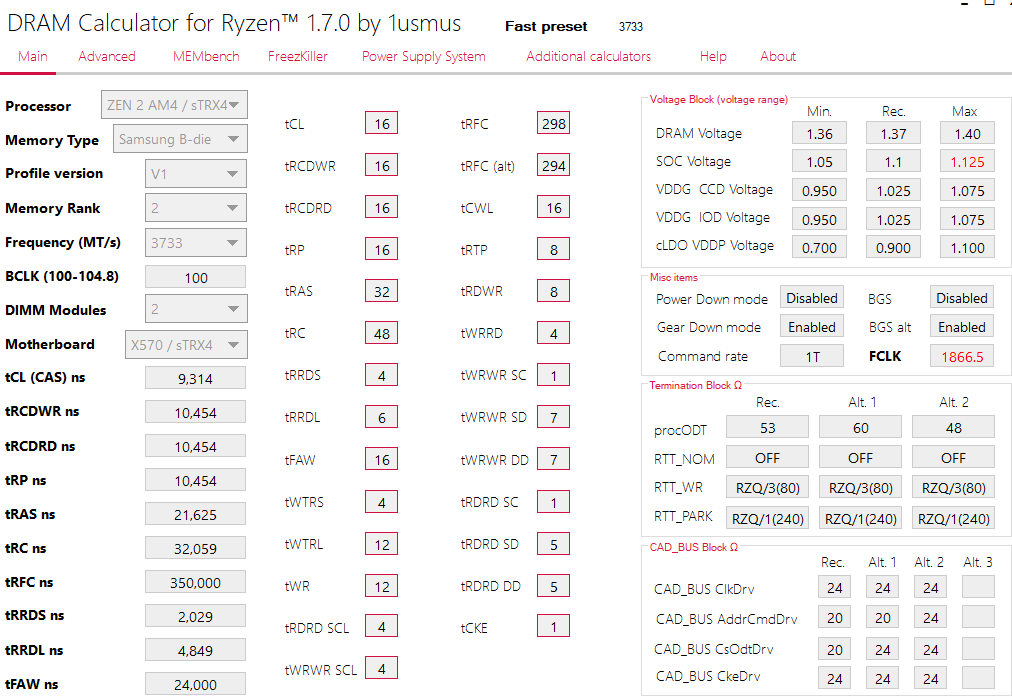The image size is (1012, 700).
Task: Open the About tab
Action: click(x=778, y=56)
